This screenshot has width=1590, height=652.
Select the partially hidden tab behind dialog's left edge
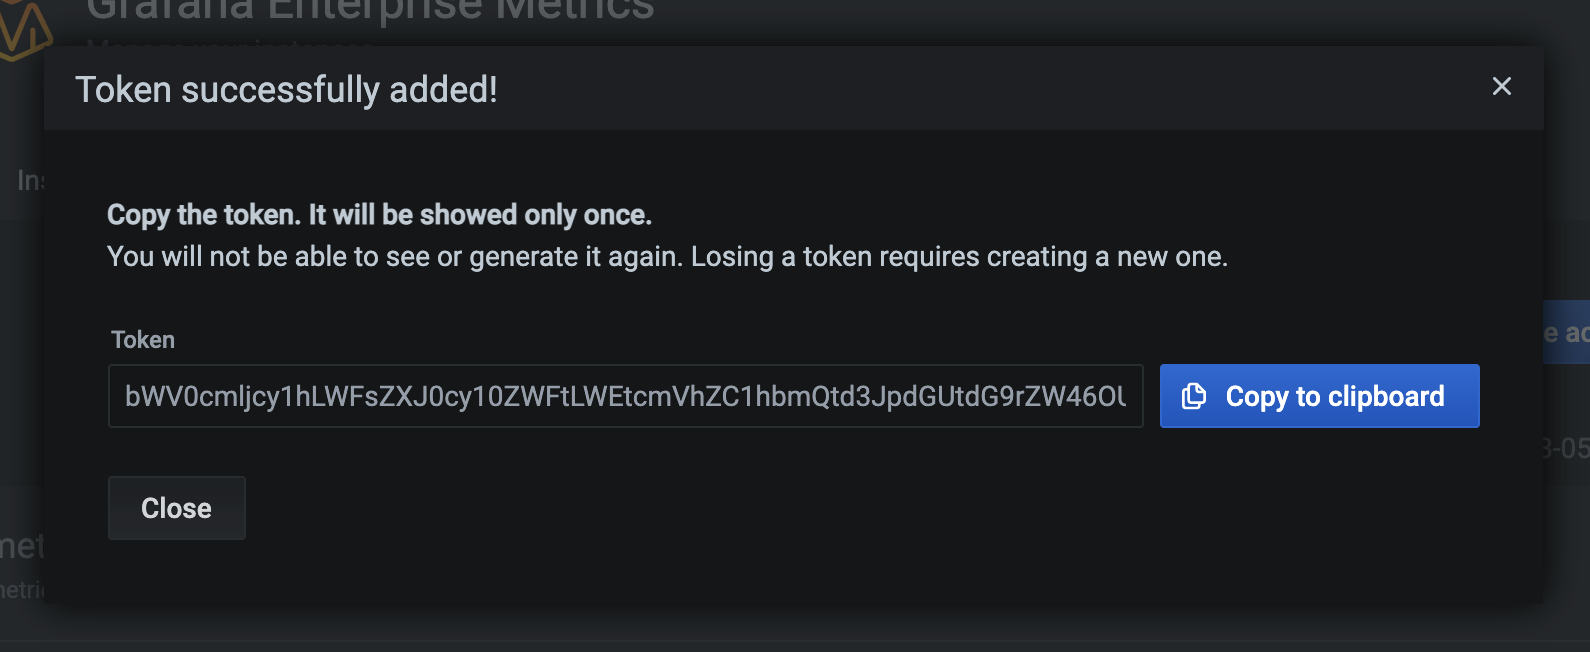(28, 180)
